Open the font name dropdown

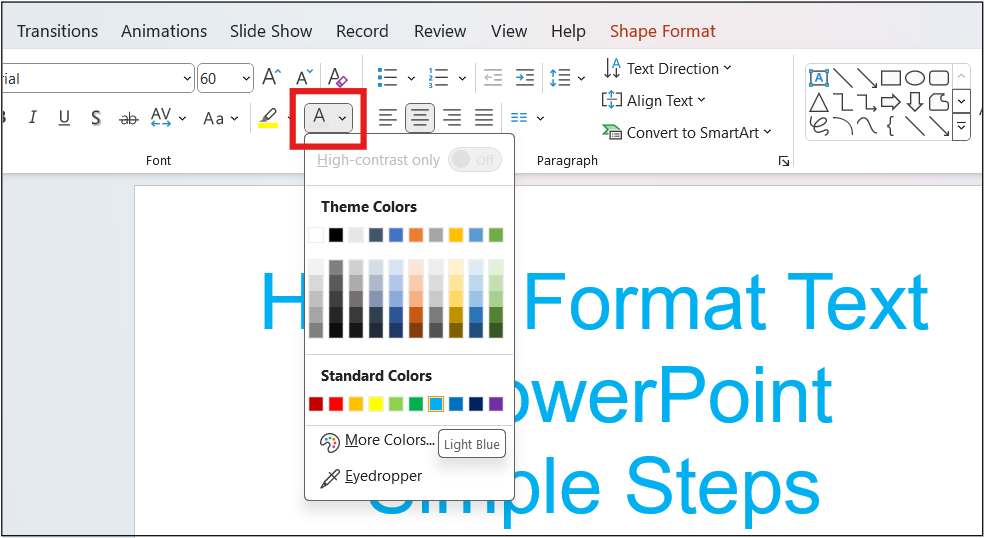point(186,78)
